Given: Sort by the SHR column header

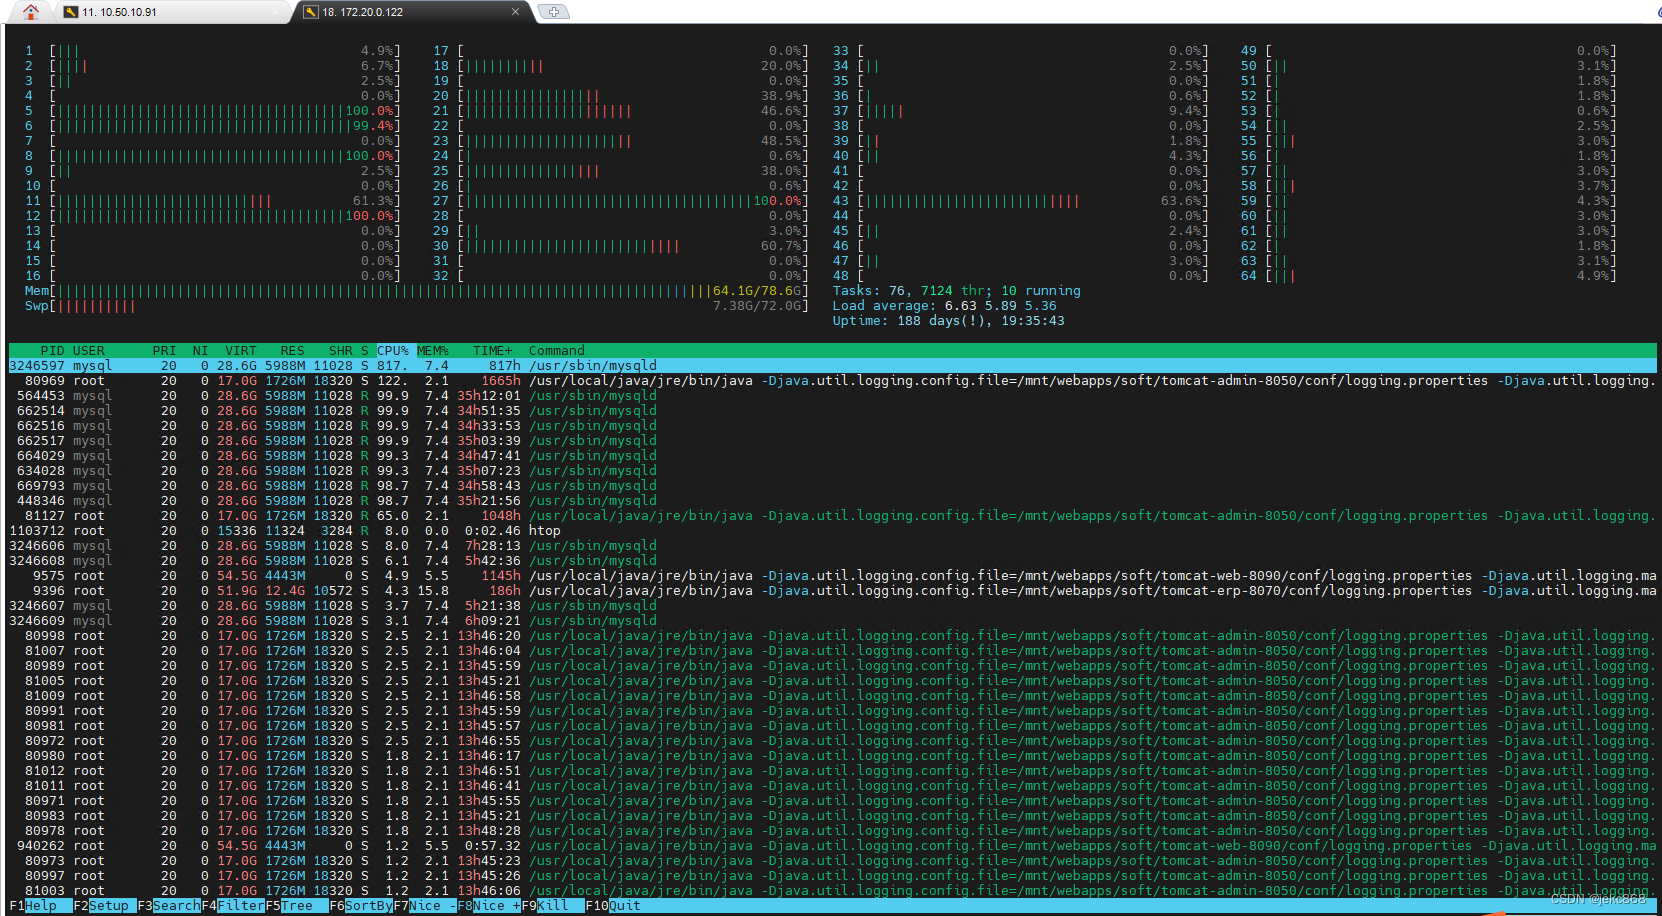Looking at the screenshot, I should point(340,351).
